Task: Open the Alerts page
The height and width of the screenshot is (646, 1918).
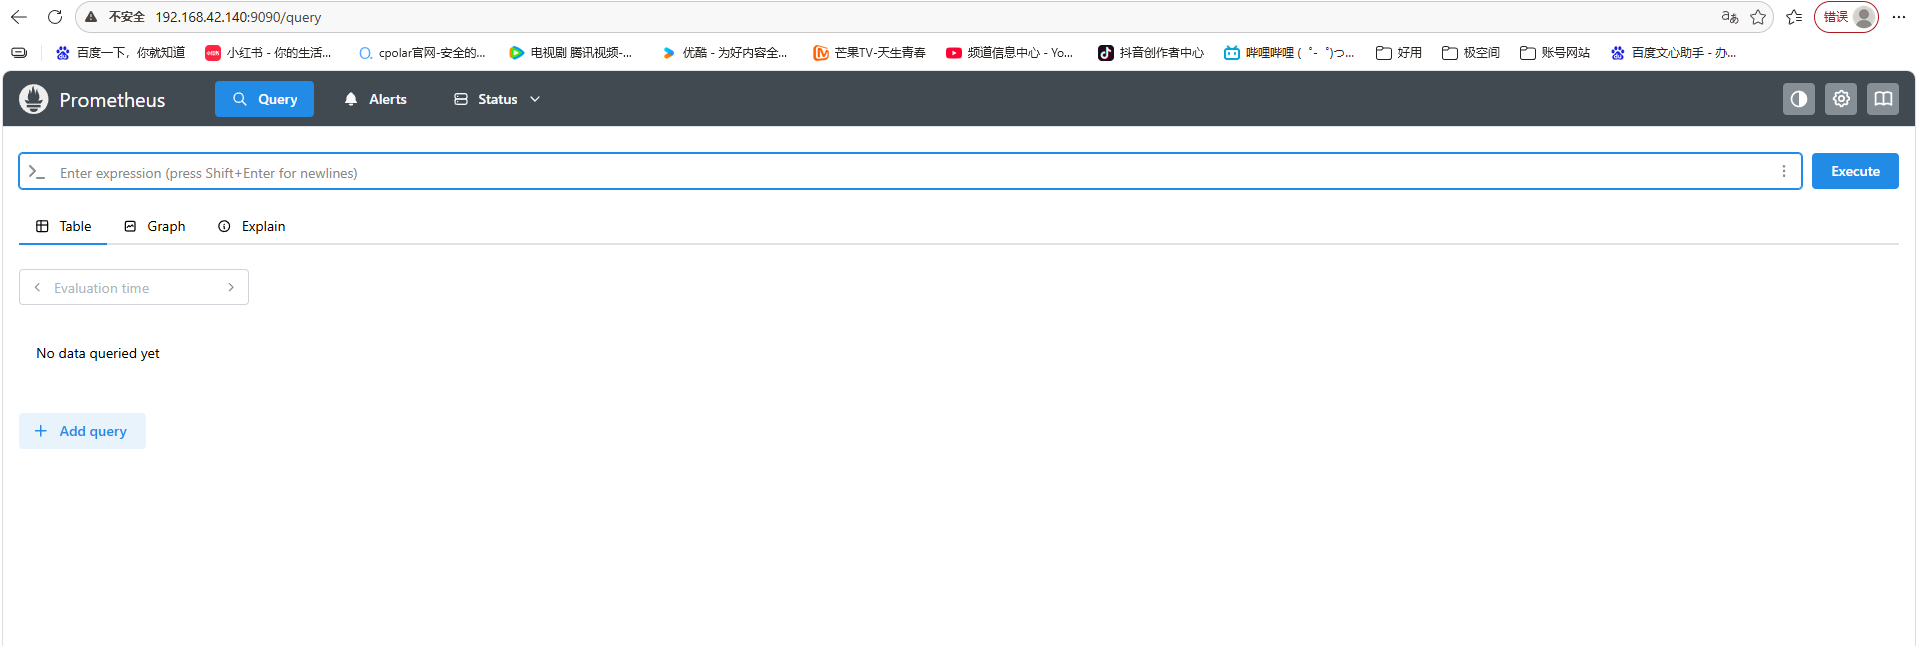Action: point(376,99)
